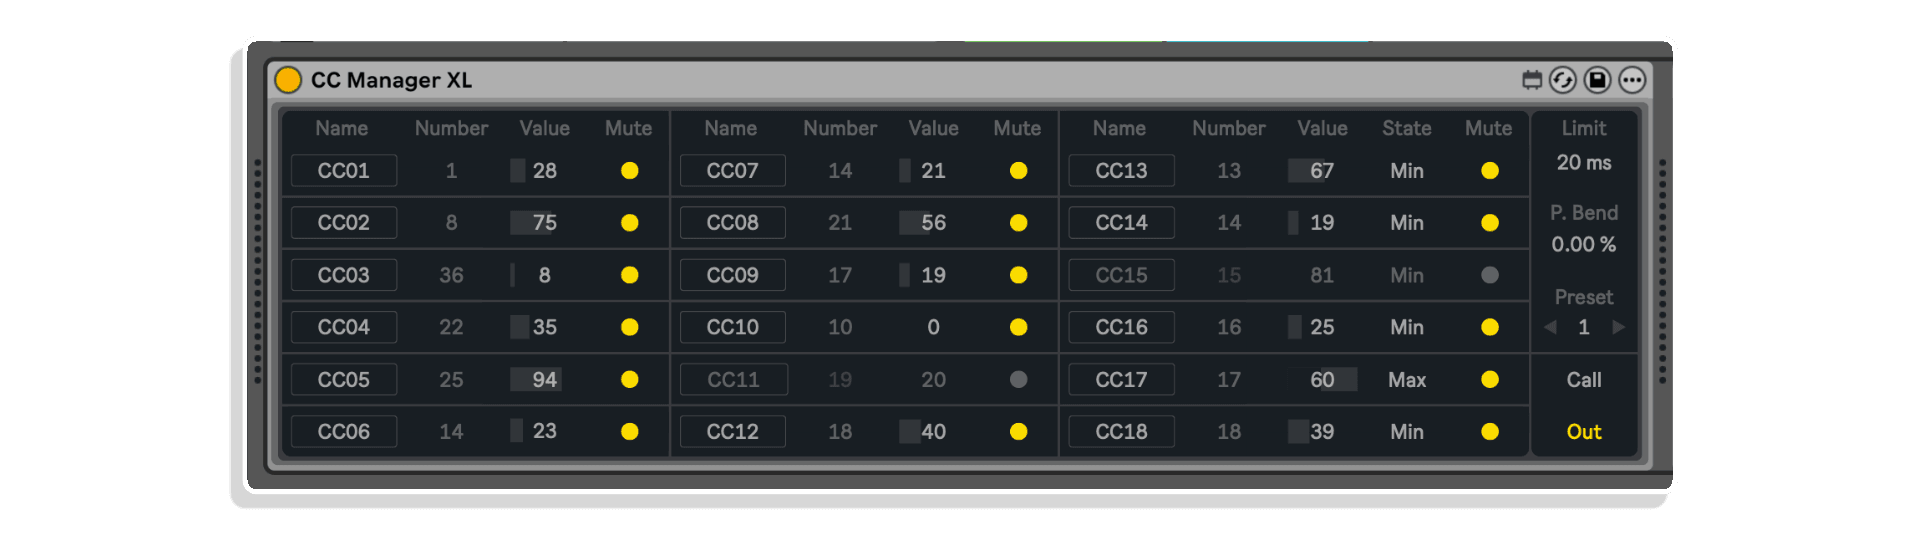Click the CC11 name field
1920x551 pixels.
click(733, 380)
